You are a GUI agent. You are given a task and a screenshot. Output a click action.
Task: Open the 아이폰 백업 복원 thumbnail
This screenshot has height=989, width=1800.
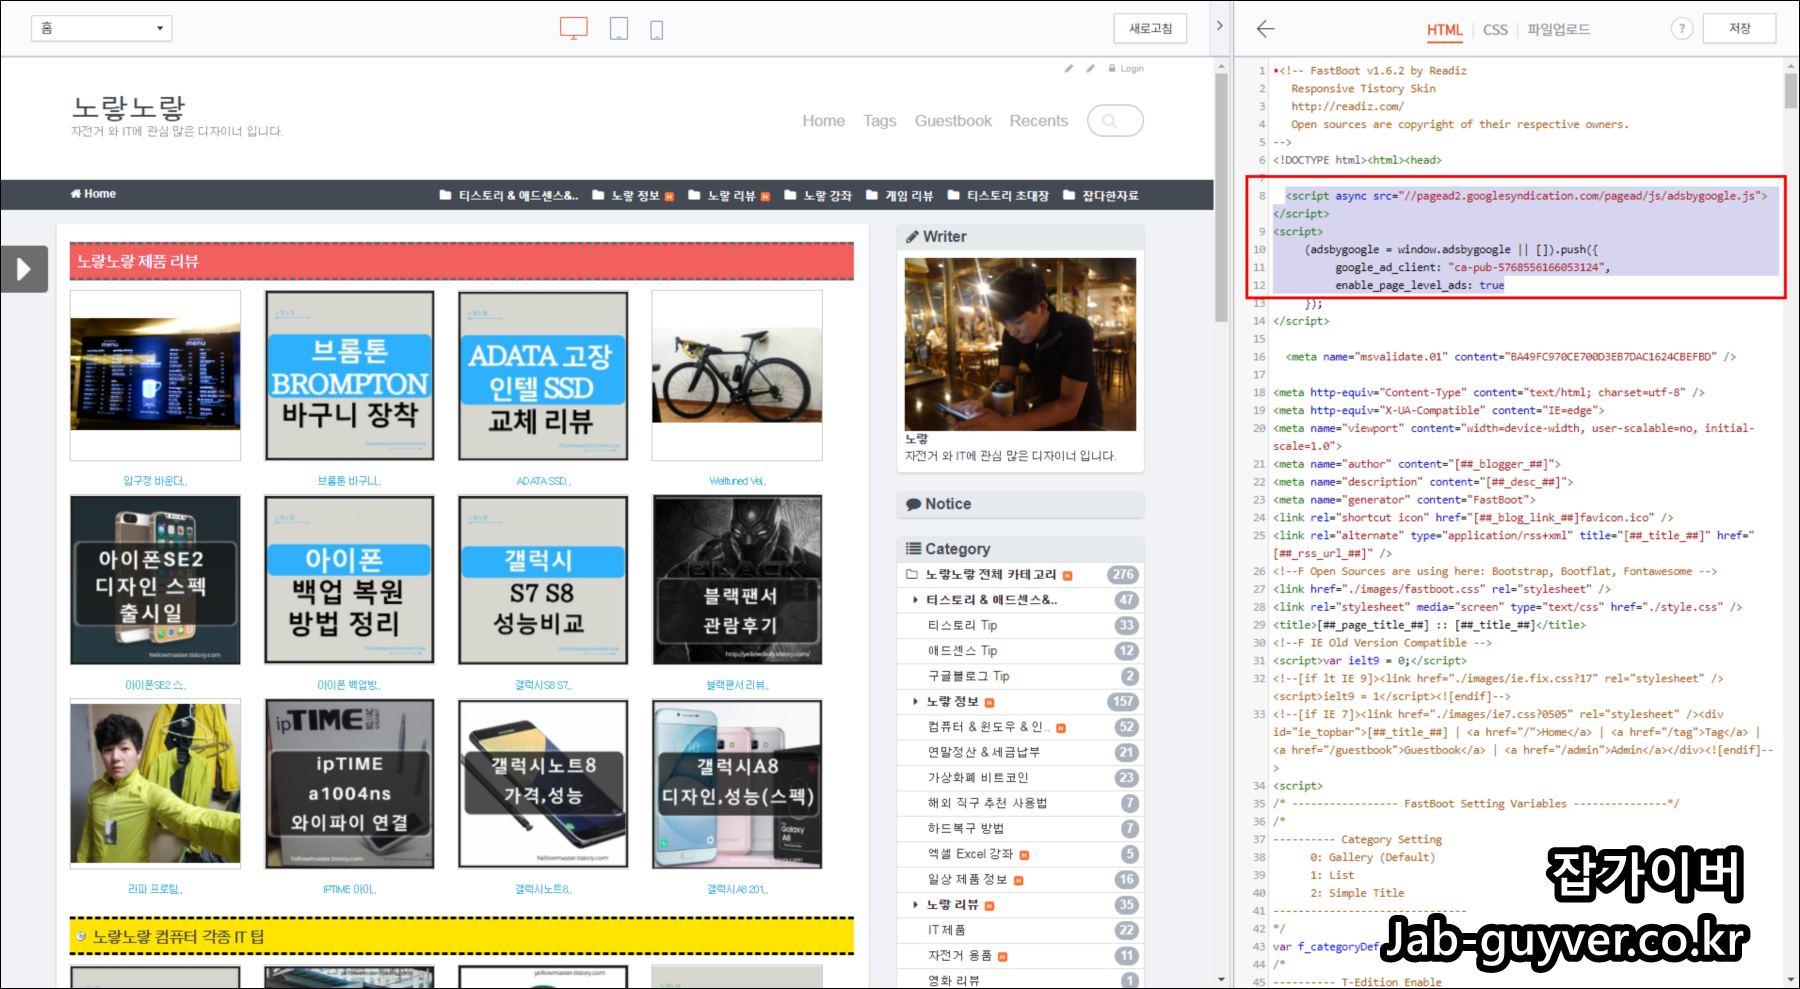349,580
